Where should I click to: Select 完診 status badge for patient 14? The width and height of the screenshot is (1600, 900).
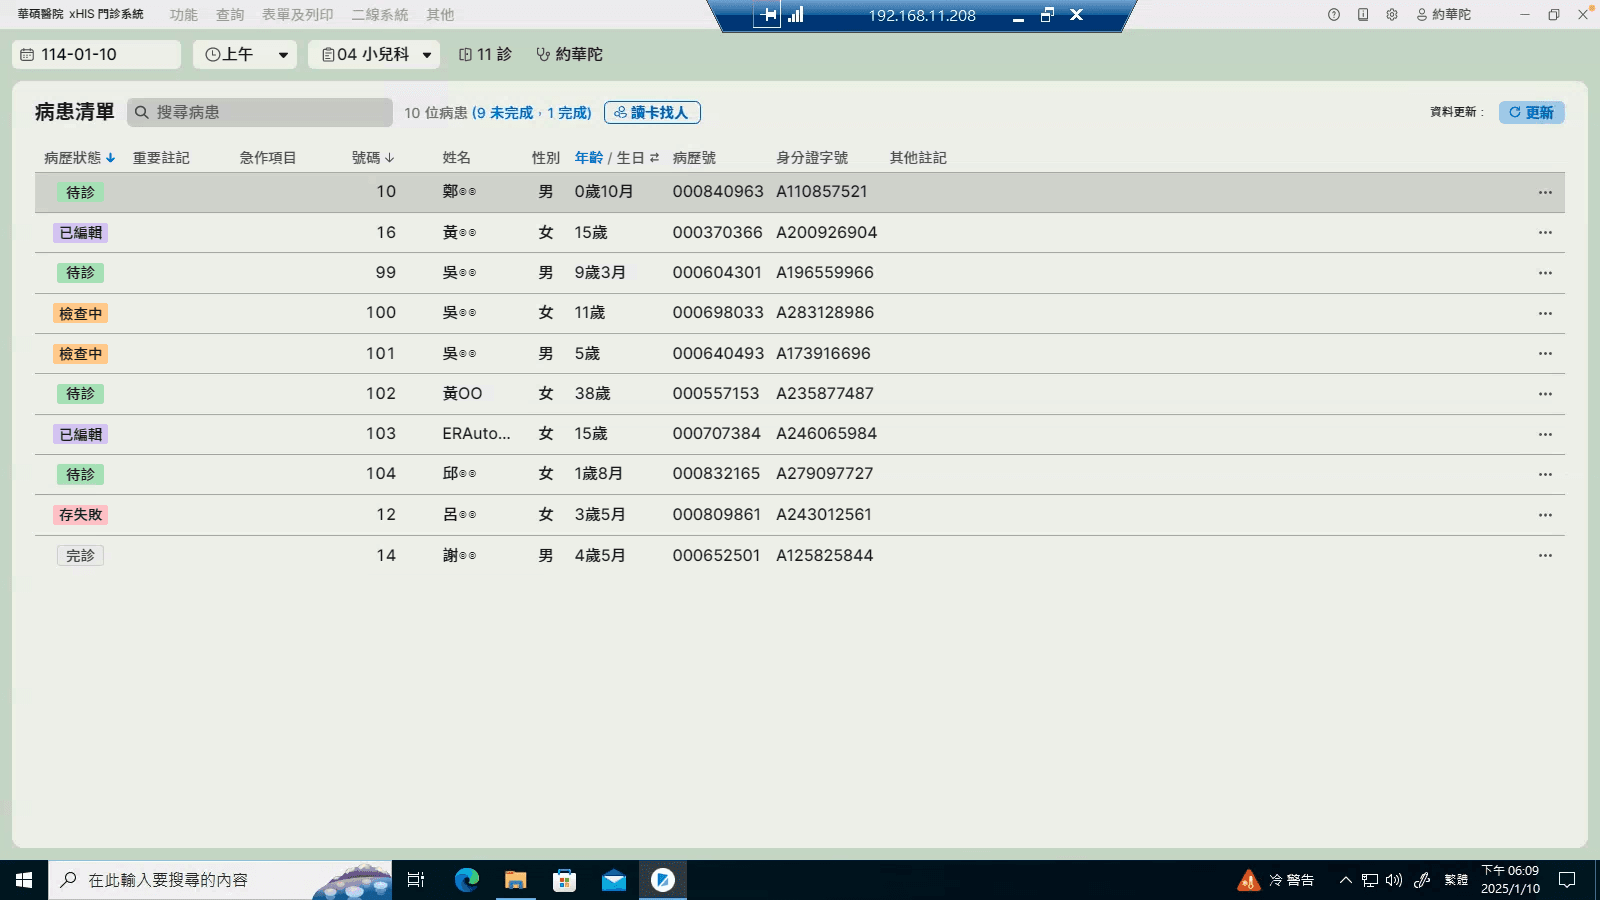click(x=81, y=555)
